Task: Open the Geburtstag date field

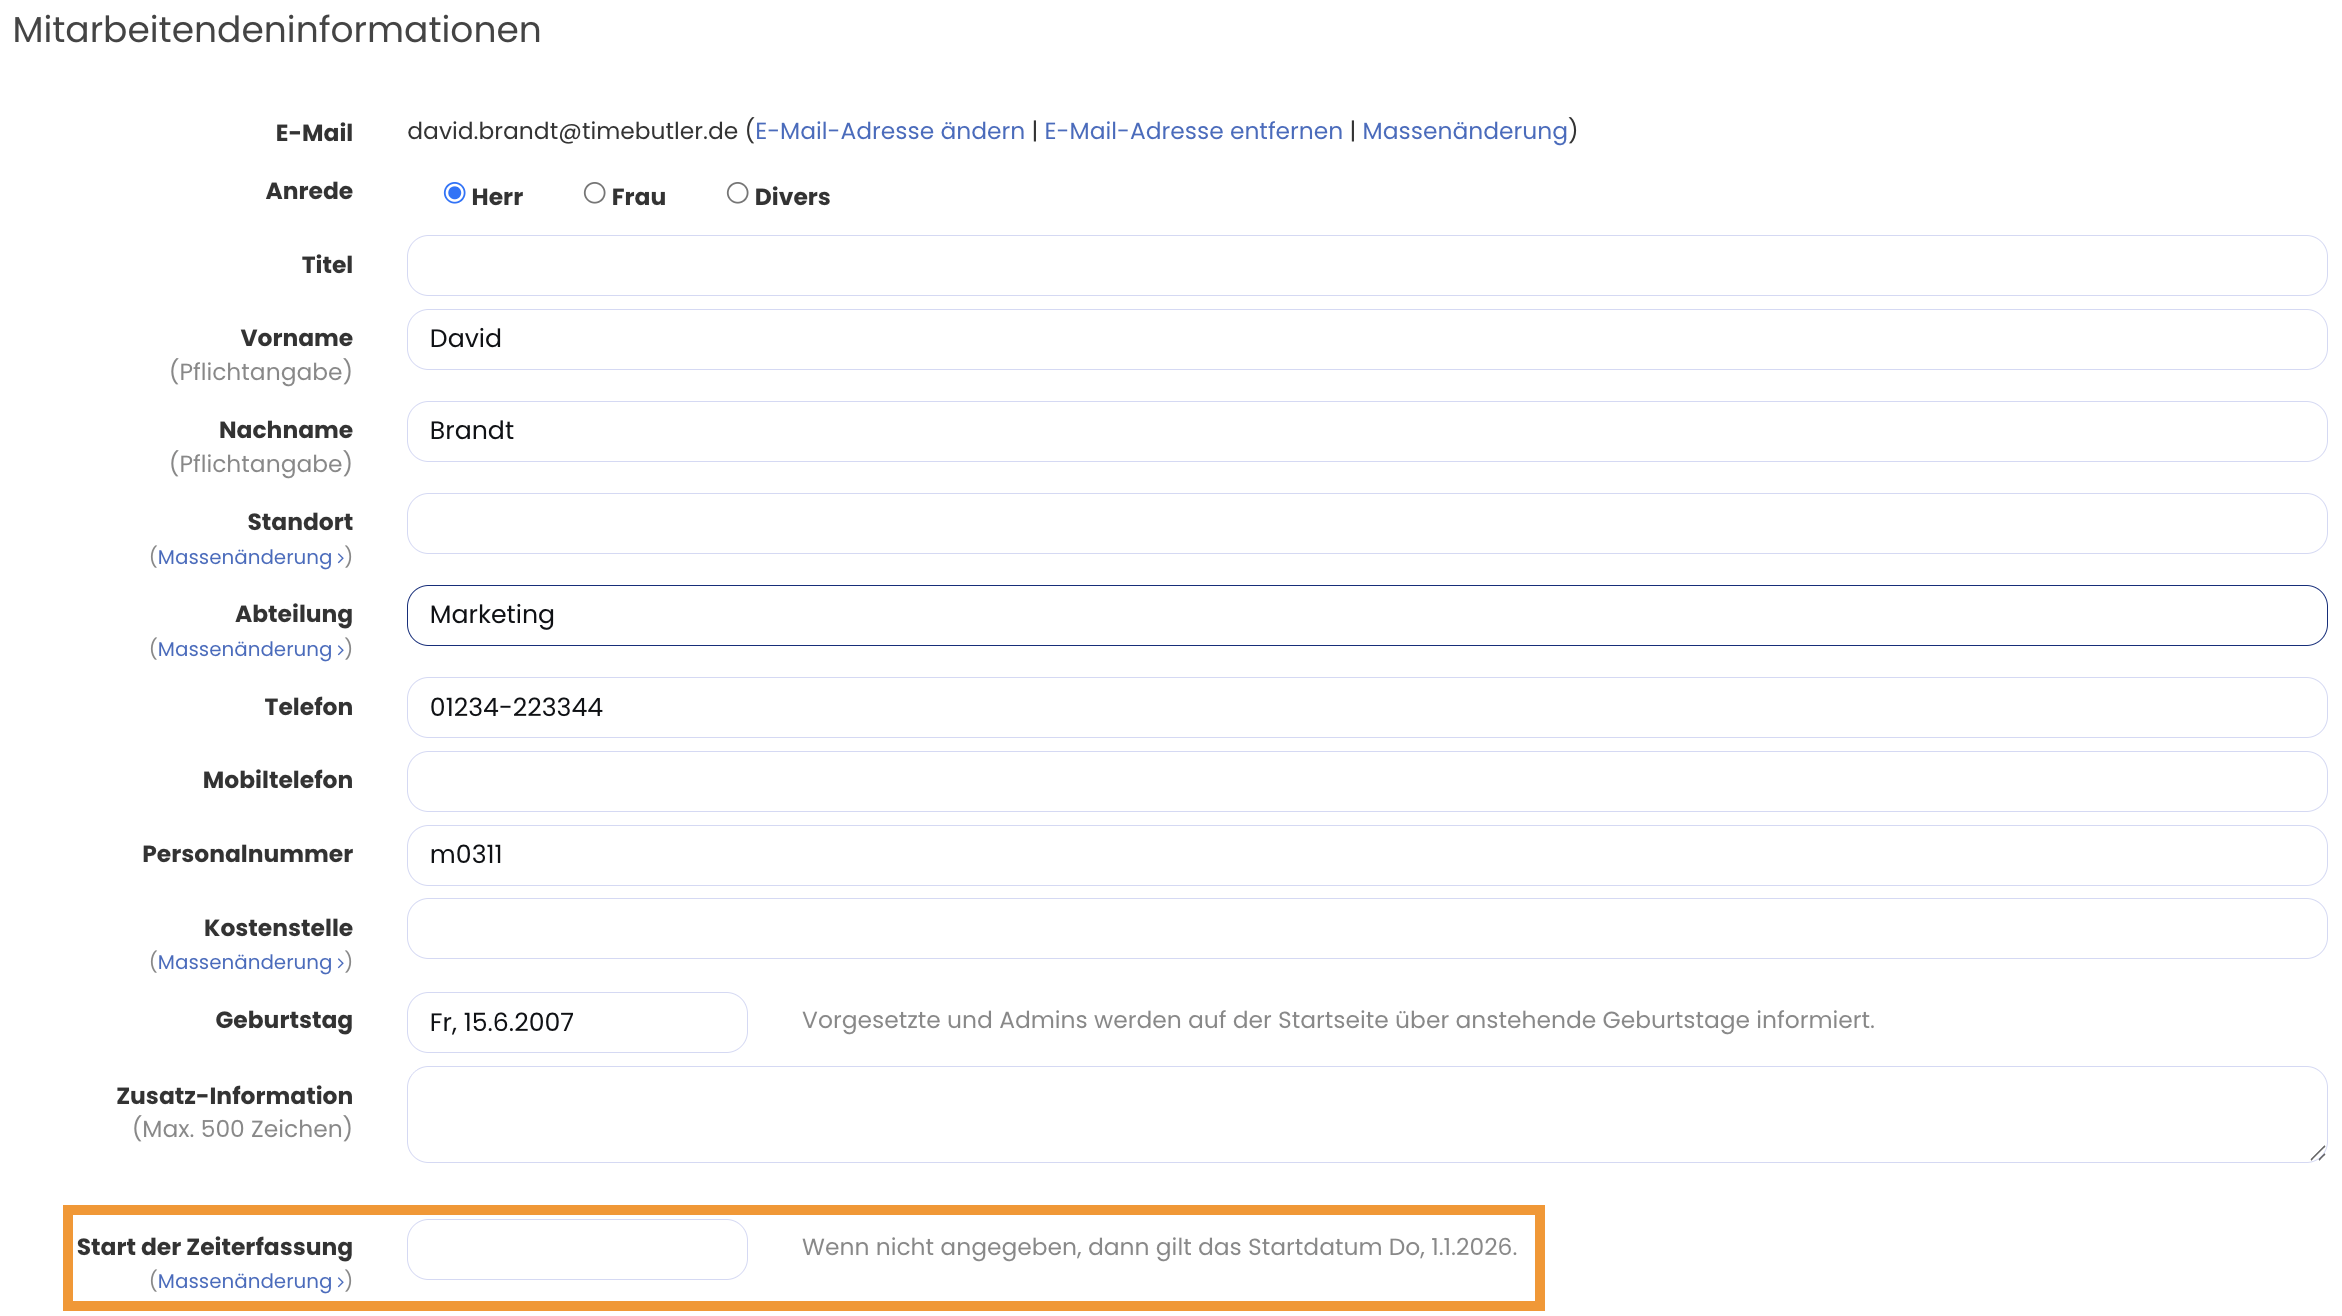Action: click(577, 1023)
